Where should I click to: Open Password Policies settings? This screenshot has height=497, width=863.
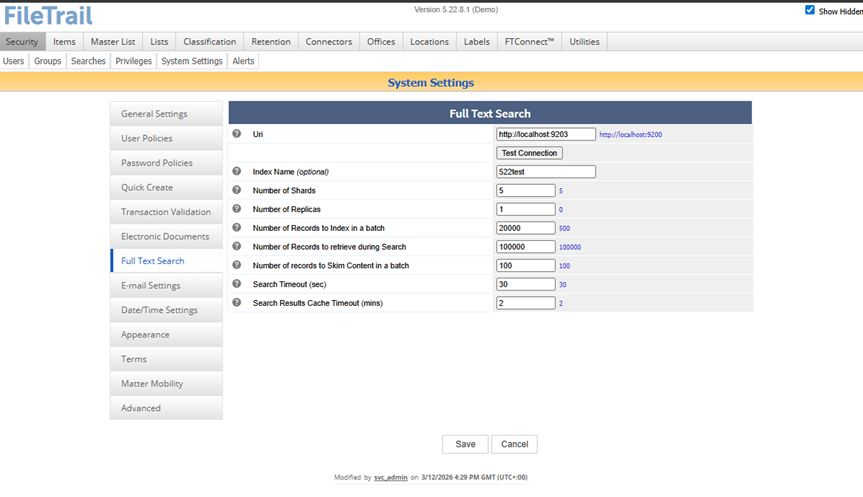166,162
